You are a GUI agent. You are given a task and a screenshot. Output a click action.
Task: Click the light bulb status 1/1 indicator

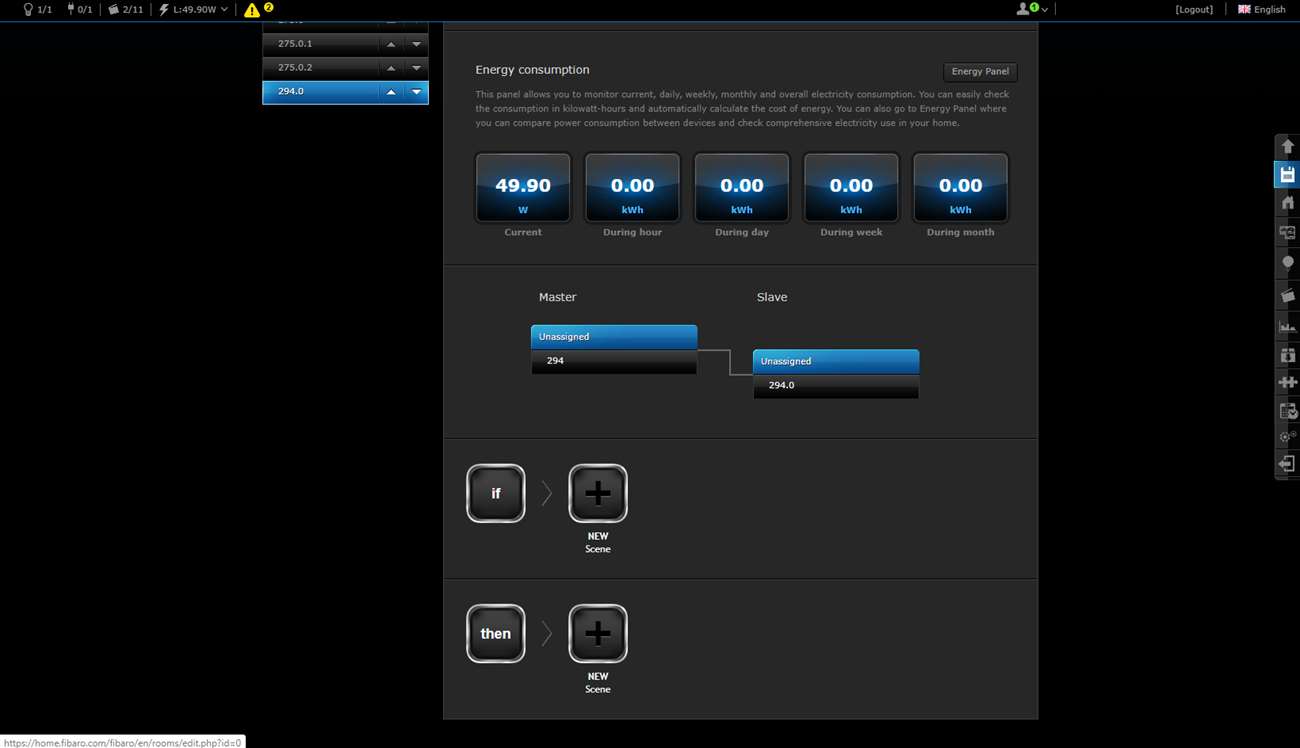click(x=37, y=10)
